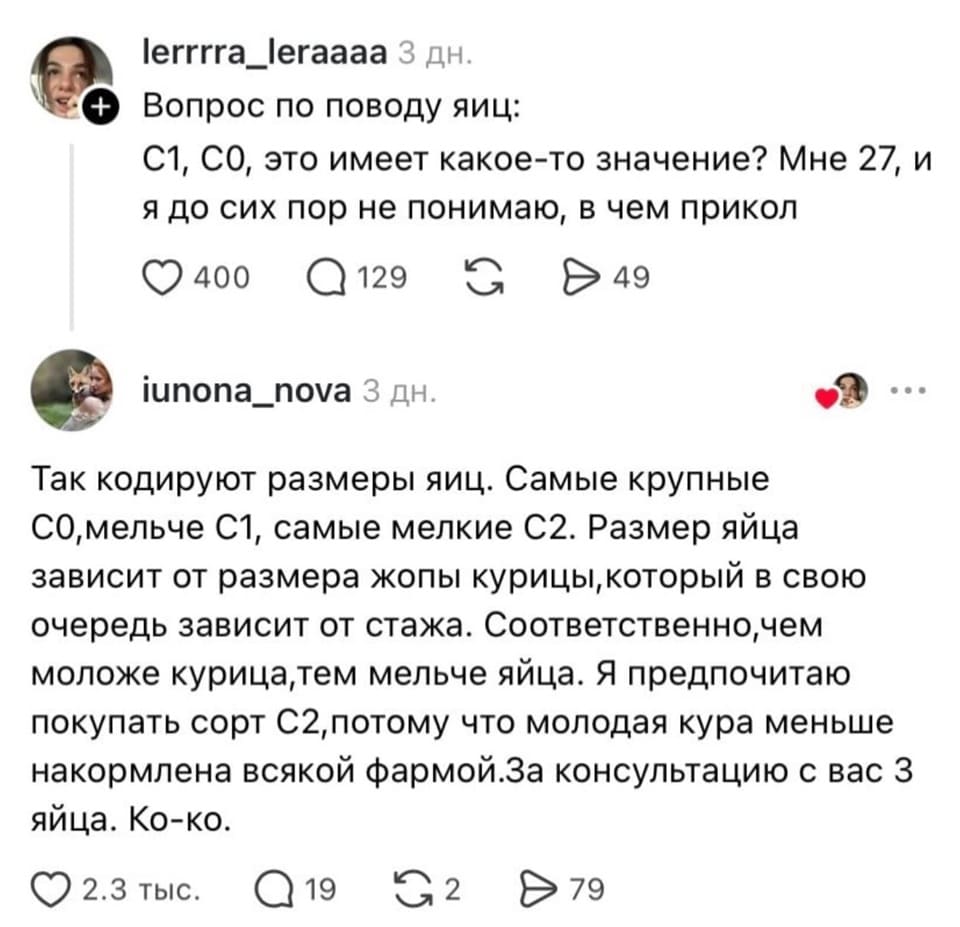Expand the list of 49 shares
This screenshot has height=927, width=960.
click(x=633, y=277)
